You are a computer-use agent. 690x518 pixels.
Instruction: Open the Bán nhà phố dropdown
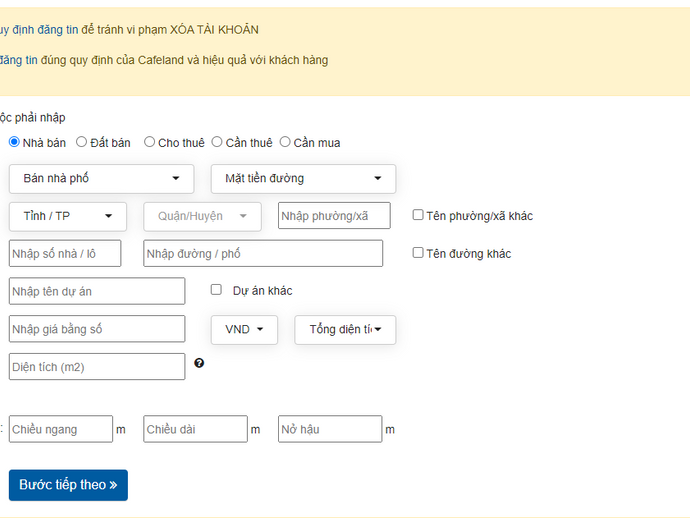(101, 179)
